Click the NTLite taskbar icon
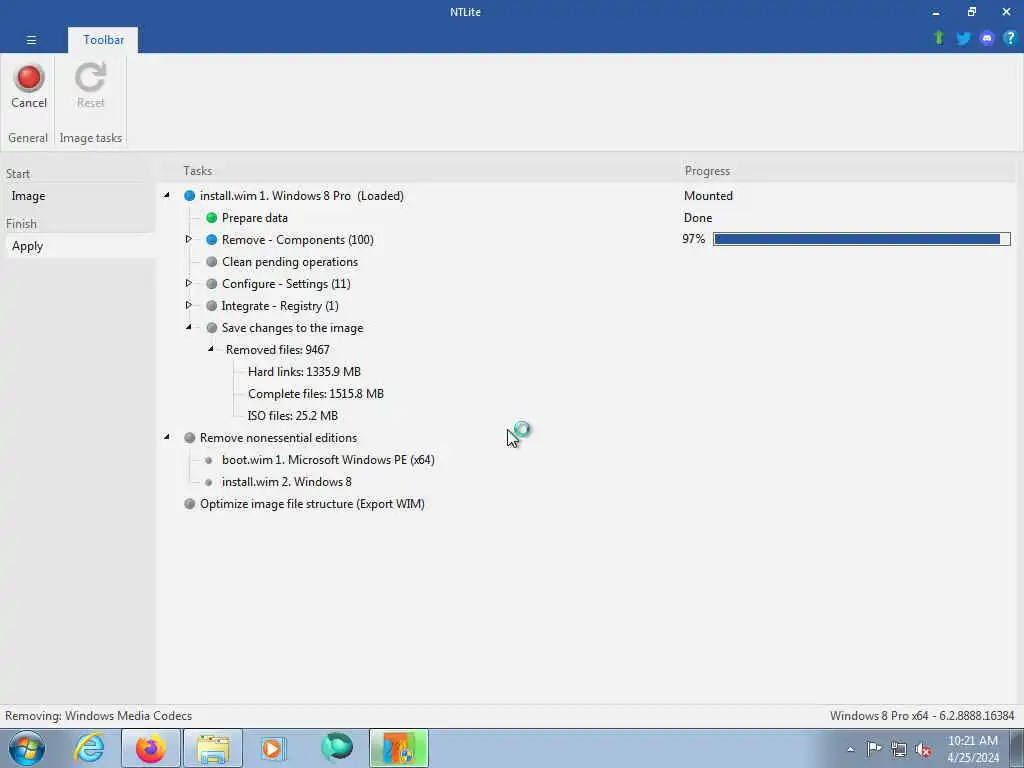This screenshot has height=768, width=1024. [x=398, y=748]
